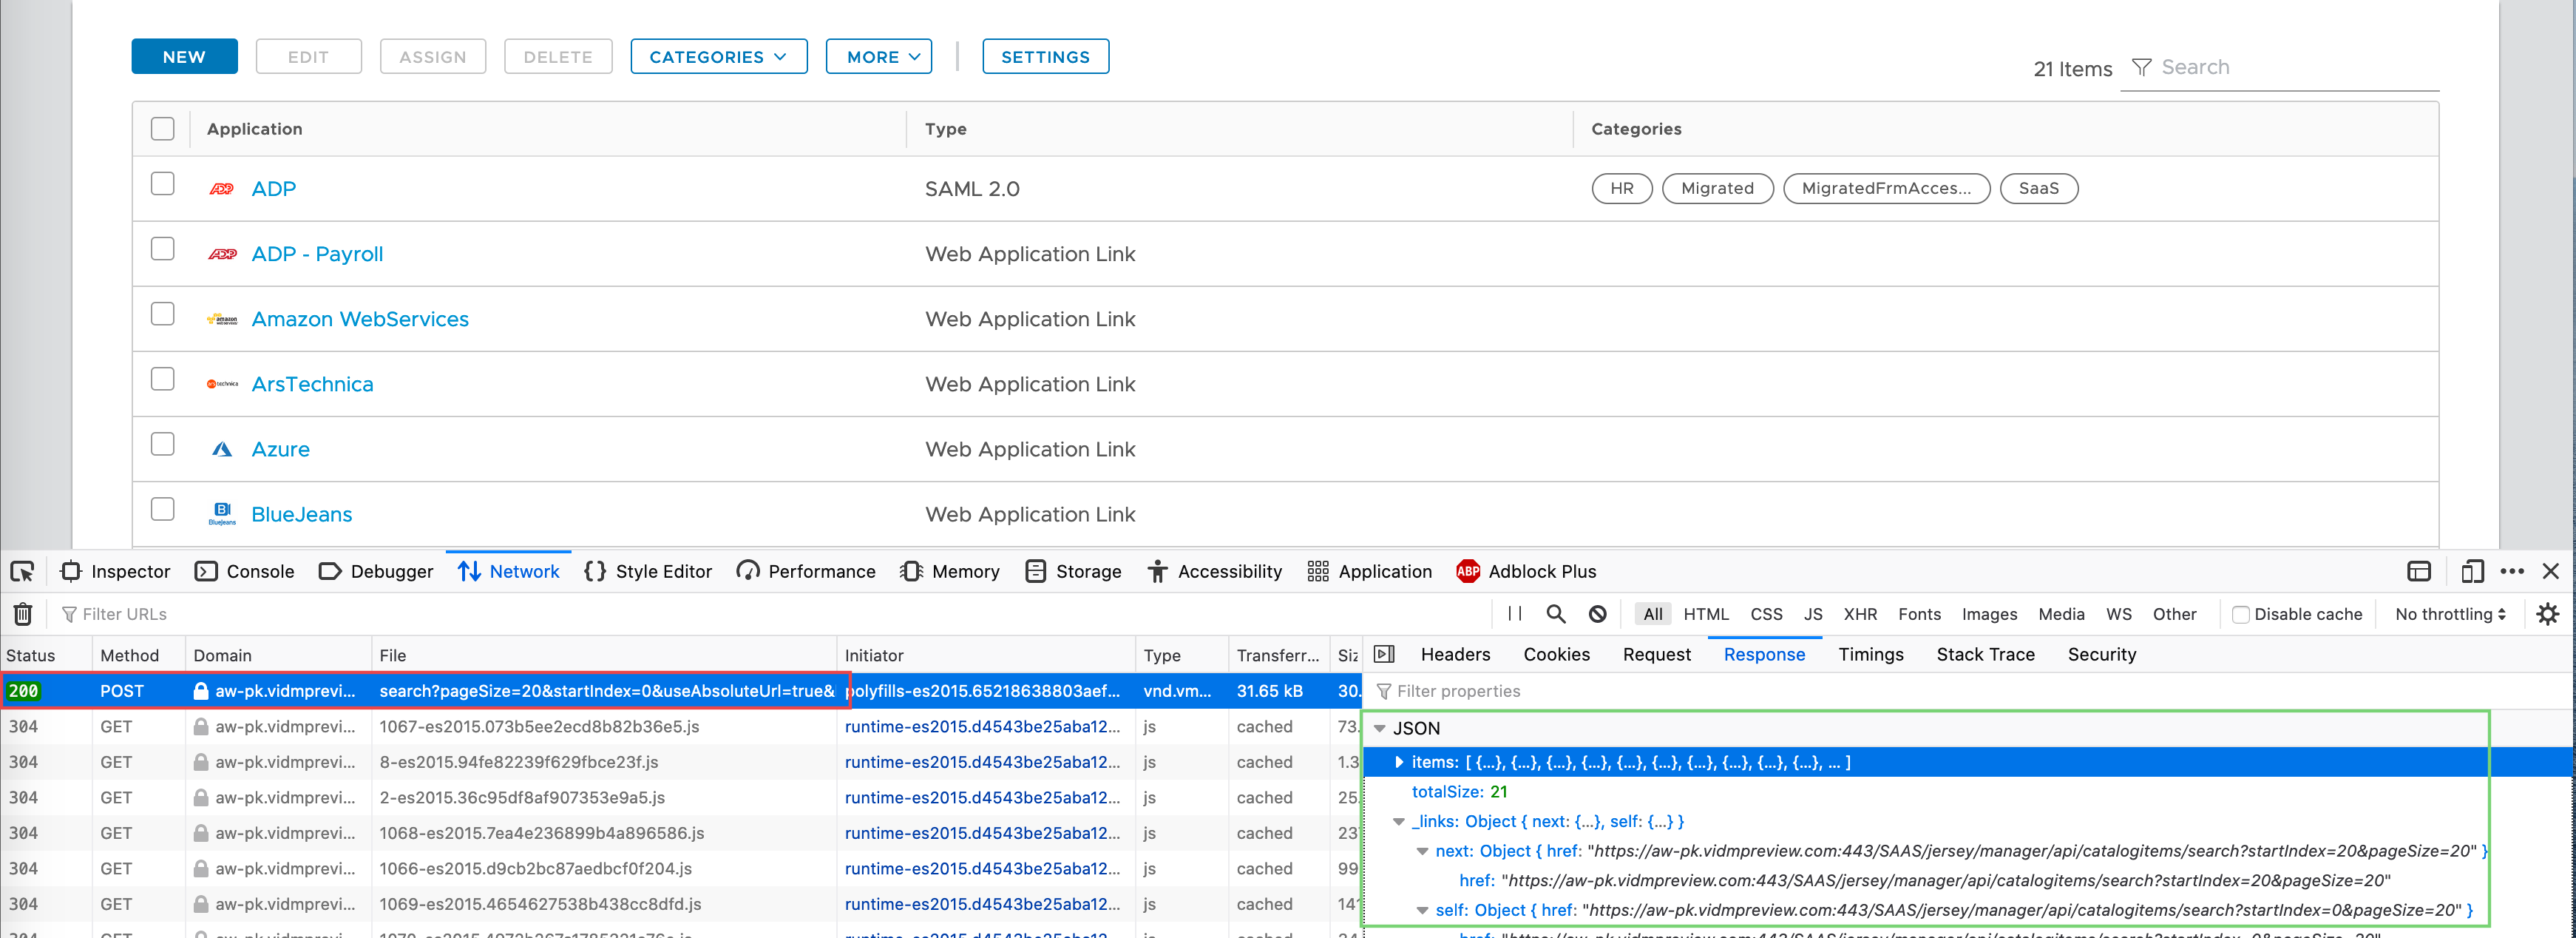Tick the select-all applications checkbox
2576x938 pixels.
point(162,129)
